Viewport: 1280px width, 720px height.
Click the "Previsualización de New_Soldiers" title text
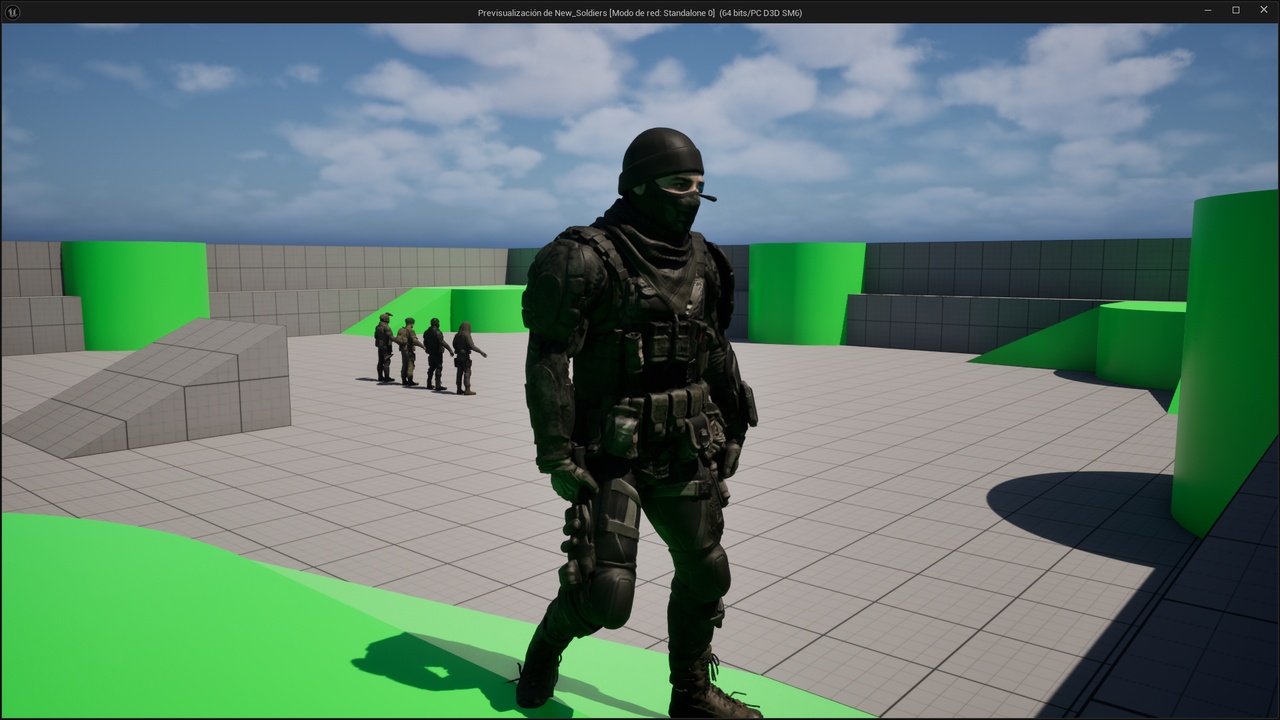tap(546, 13)
